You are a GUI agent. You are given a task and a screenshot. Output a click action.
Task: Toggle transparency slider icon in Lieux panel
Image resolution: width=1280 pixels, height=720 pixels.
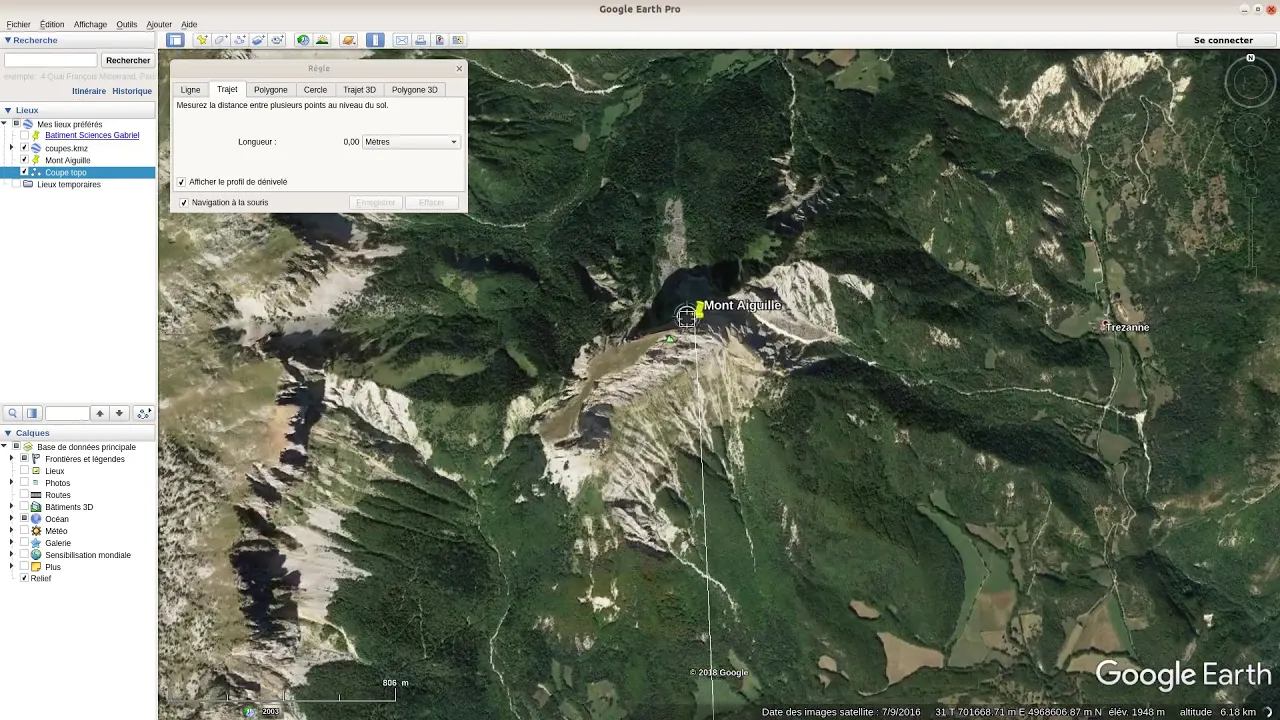click(x=32, y=413)
